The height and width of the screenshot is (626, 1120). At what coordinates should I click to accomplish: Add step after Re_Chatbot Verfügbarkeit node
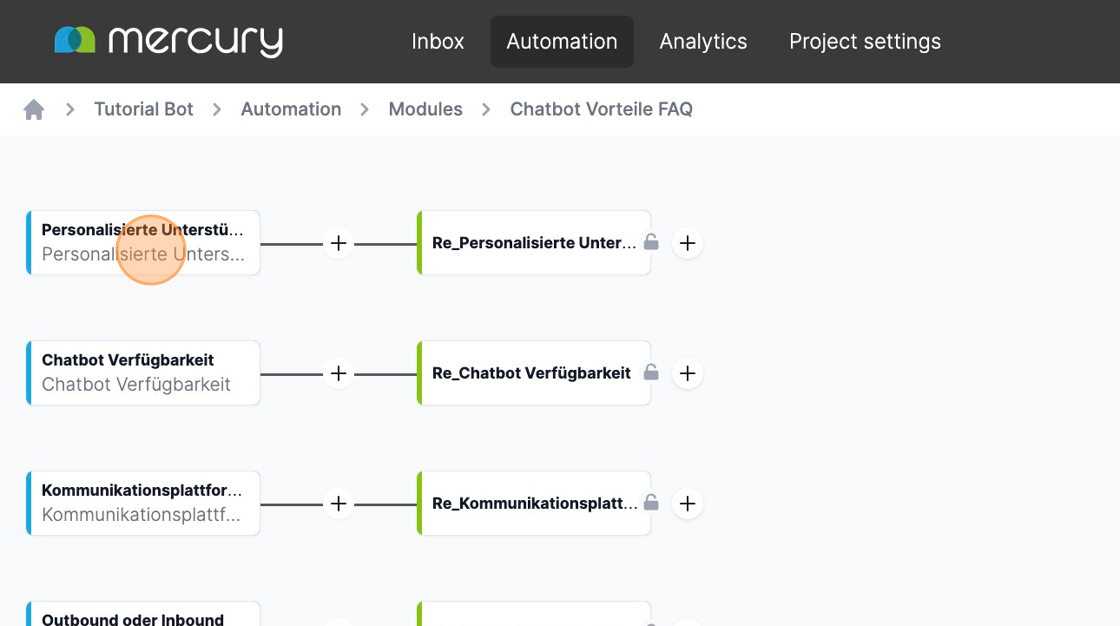tap(687, 373)
